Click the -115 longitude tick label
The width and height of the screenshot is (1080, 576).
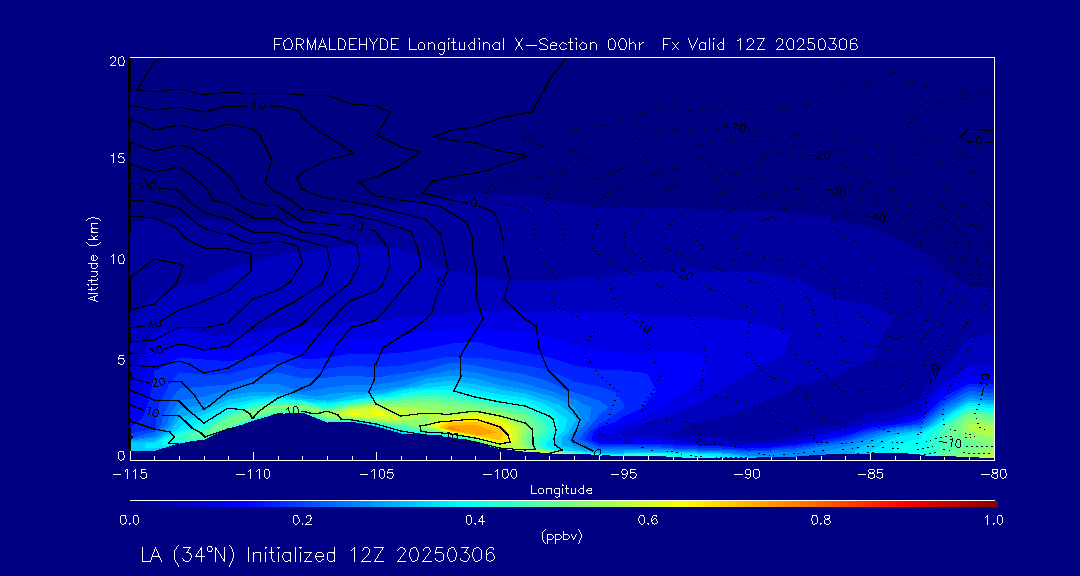[129, 475]
